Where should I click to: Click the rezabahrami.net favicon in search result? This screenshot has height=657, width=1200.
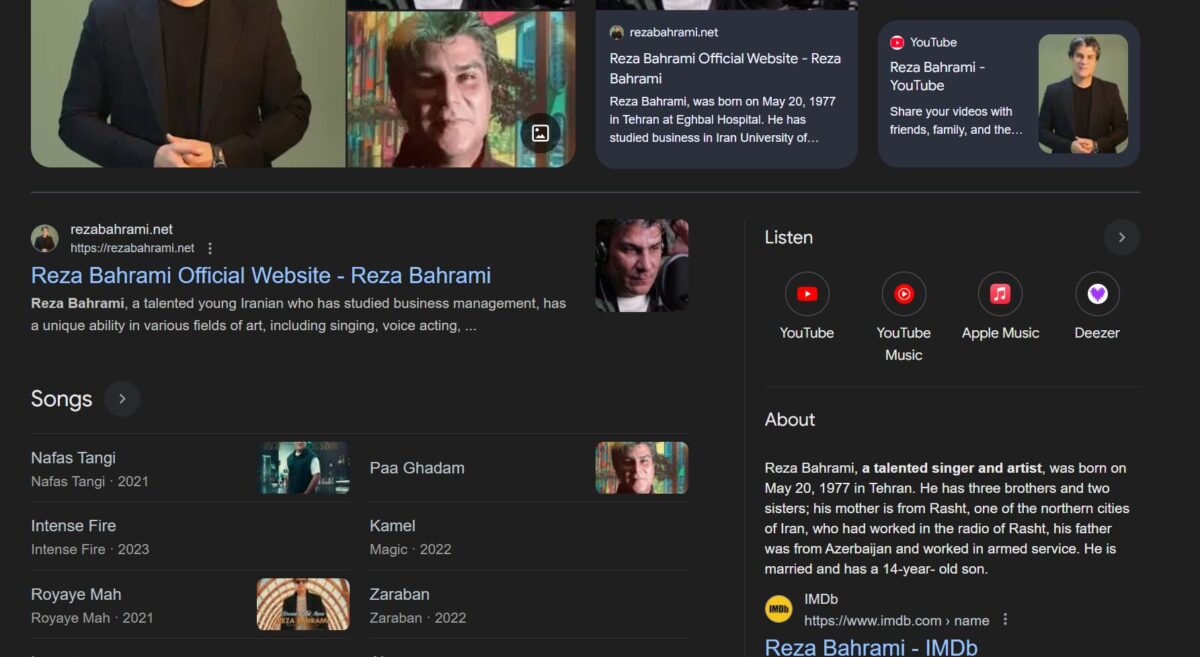pyautogui.click(x=45, y=238)
